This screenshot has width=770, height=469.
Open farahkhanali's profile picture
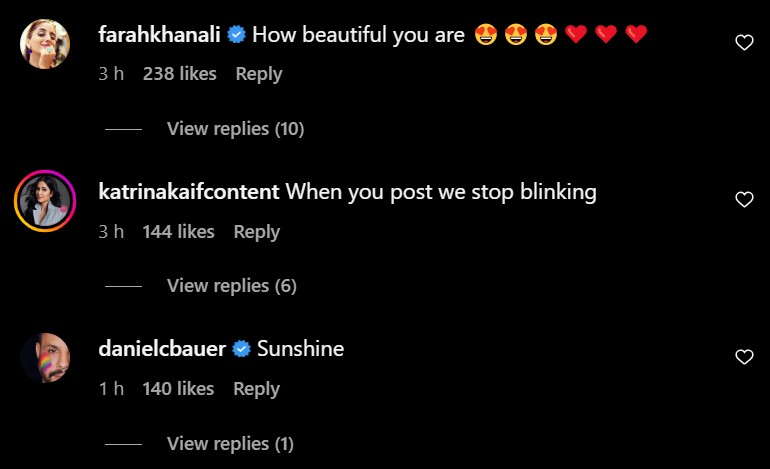[45, 44]
